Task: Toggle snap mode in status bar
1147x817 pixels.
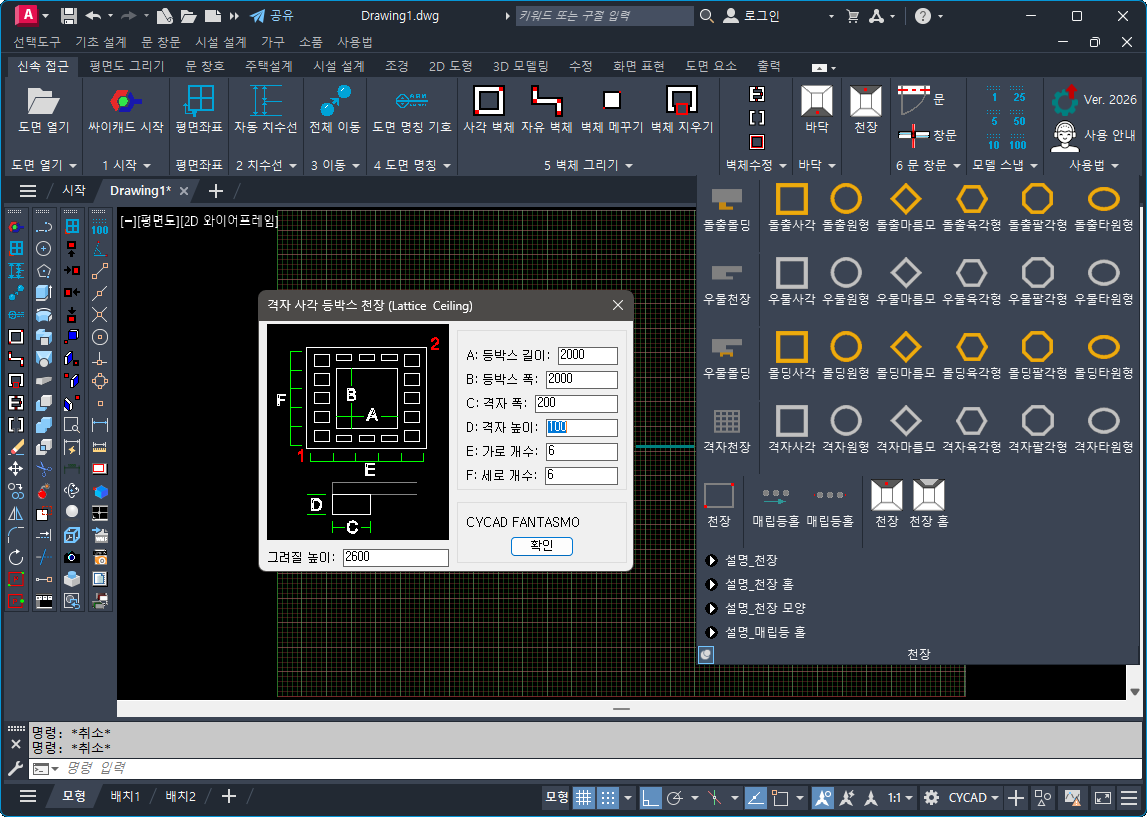Action: (608, 797)
